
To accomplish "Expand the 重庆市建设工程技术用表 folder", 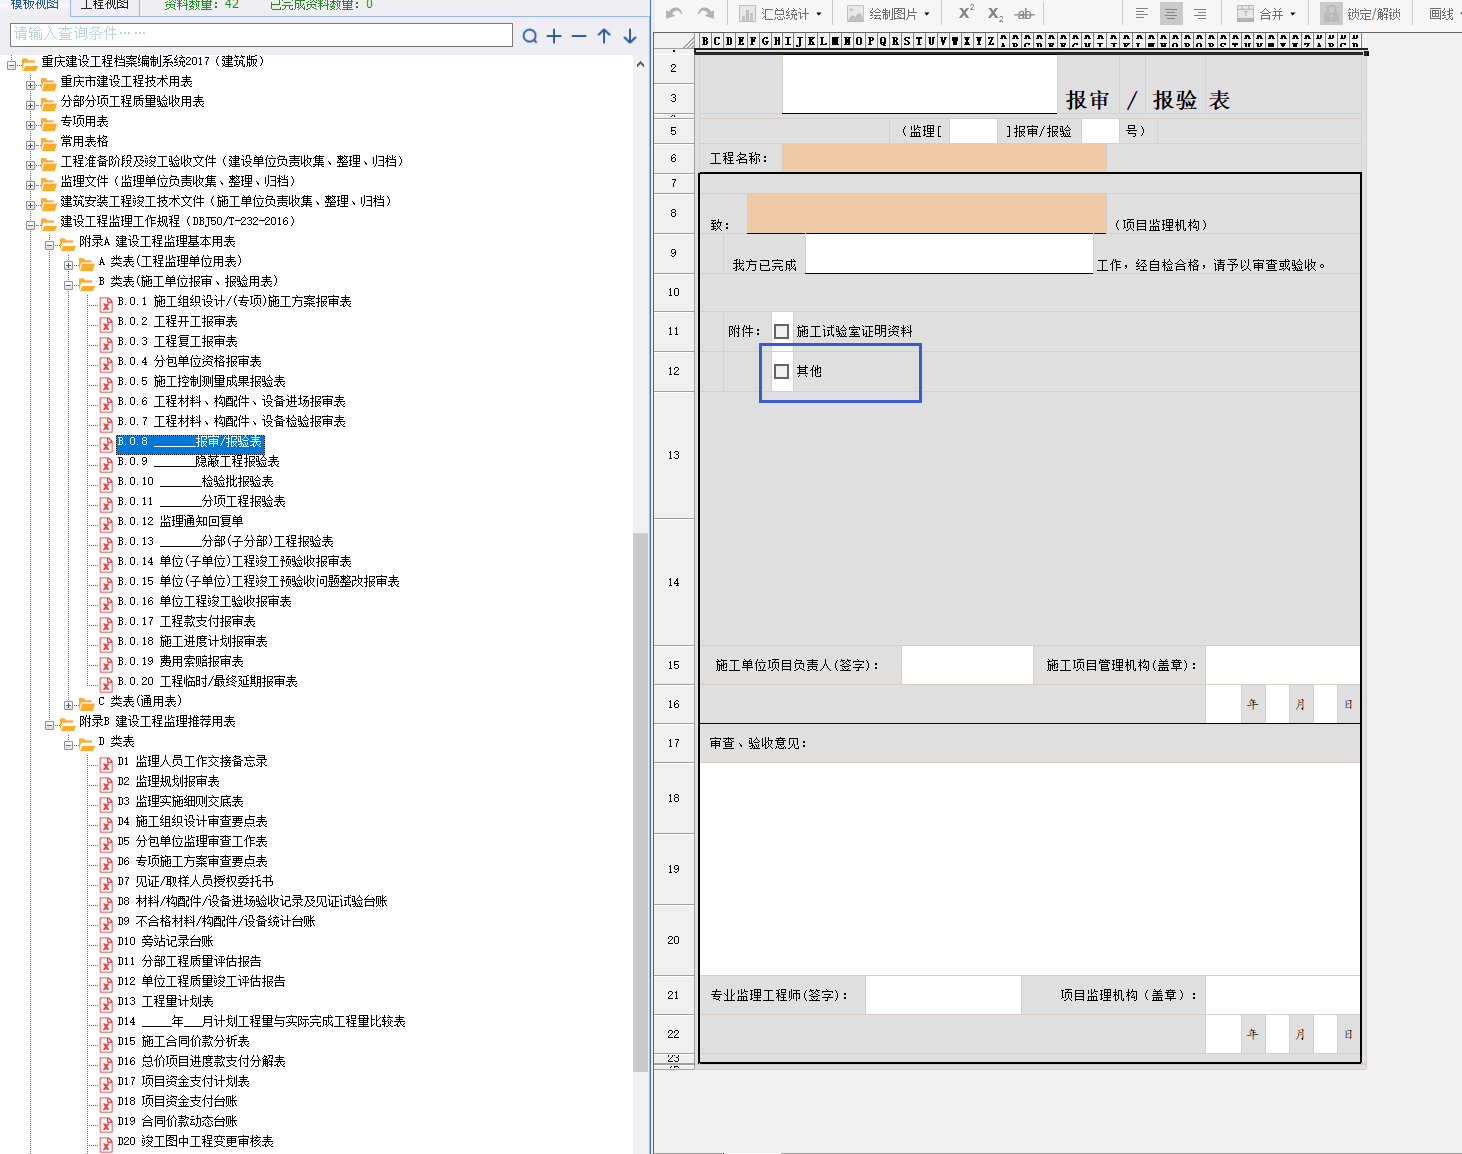I will tap(30, 85).
